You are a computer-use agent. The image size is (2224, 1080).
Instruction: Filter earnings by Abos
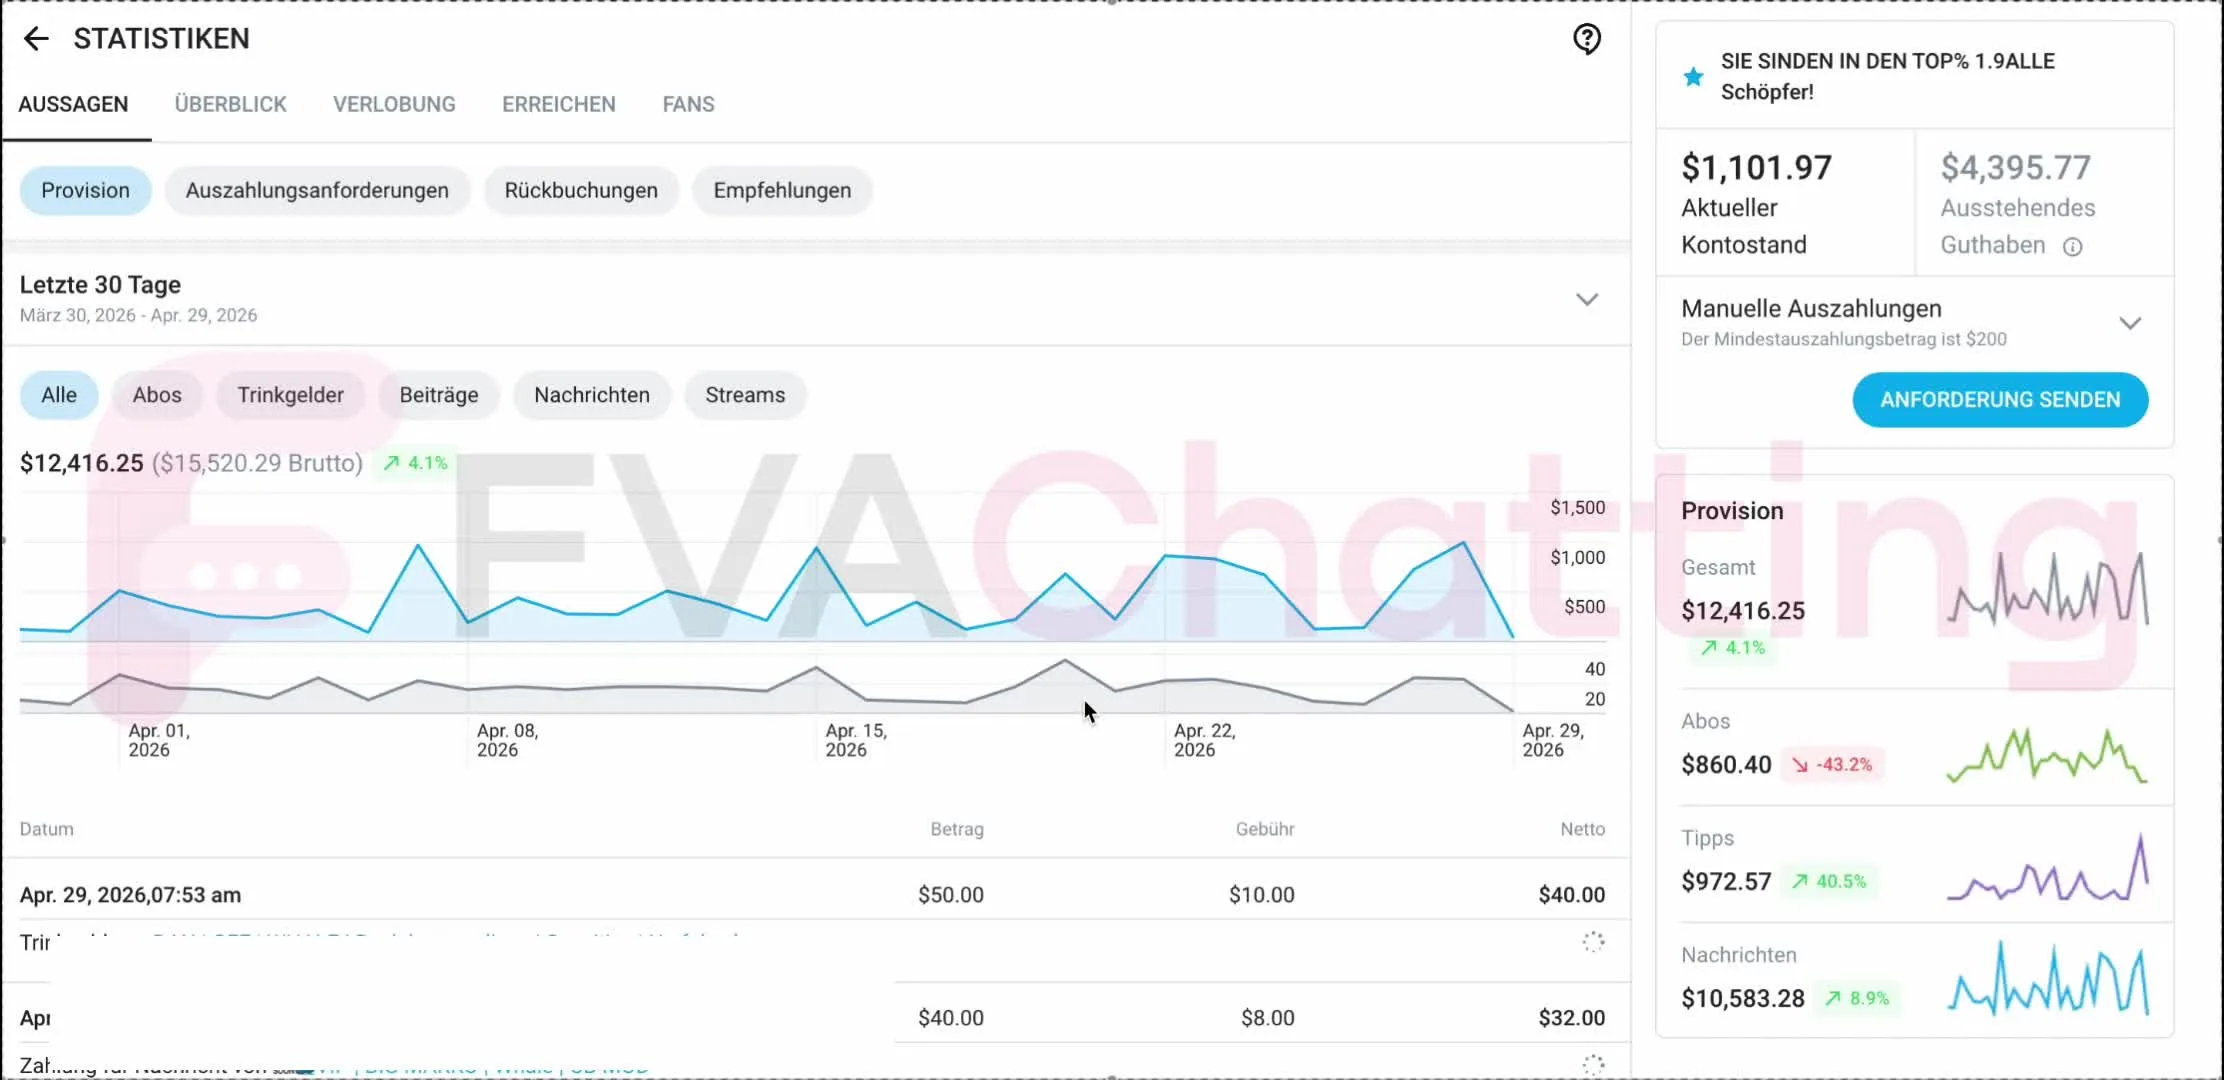click(x=157, y=395)
